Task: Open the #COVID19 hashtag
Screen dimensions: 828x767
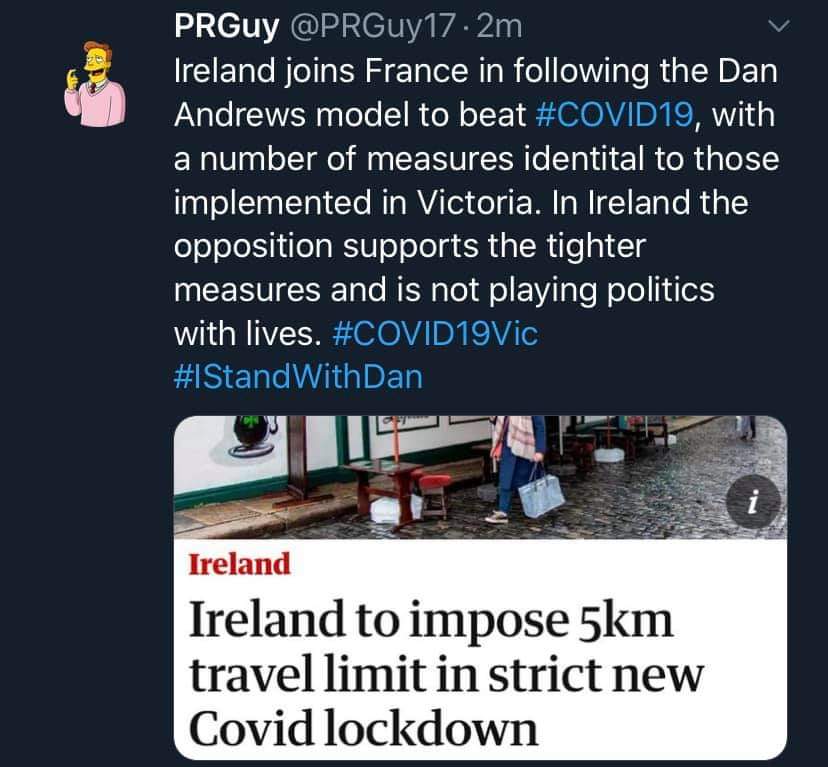Action: (614, 115)
